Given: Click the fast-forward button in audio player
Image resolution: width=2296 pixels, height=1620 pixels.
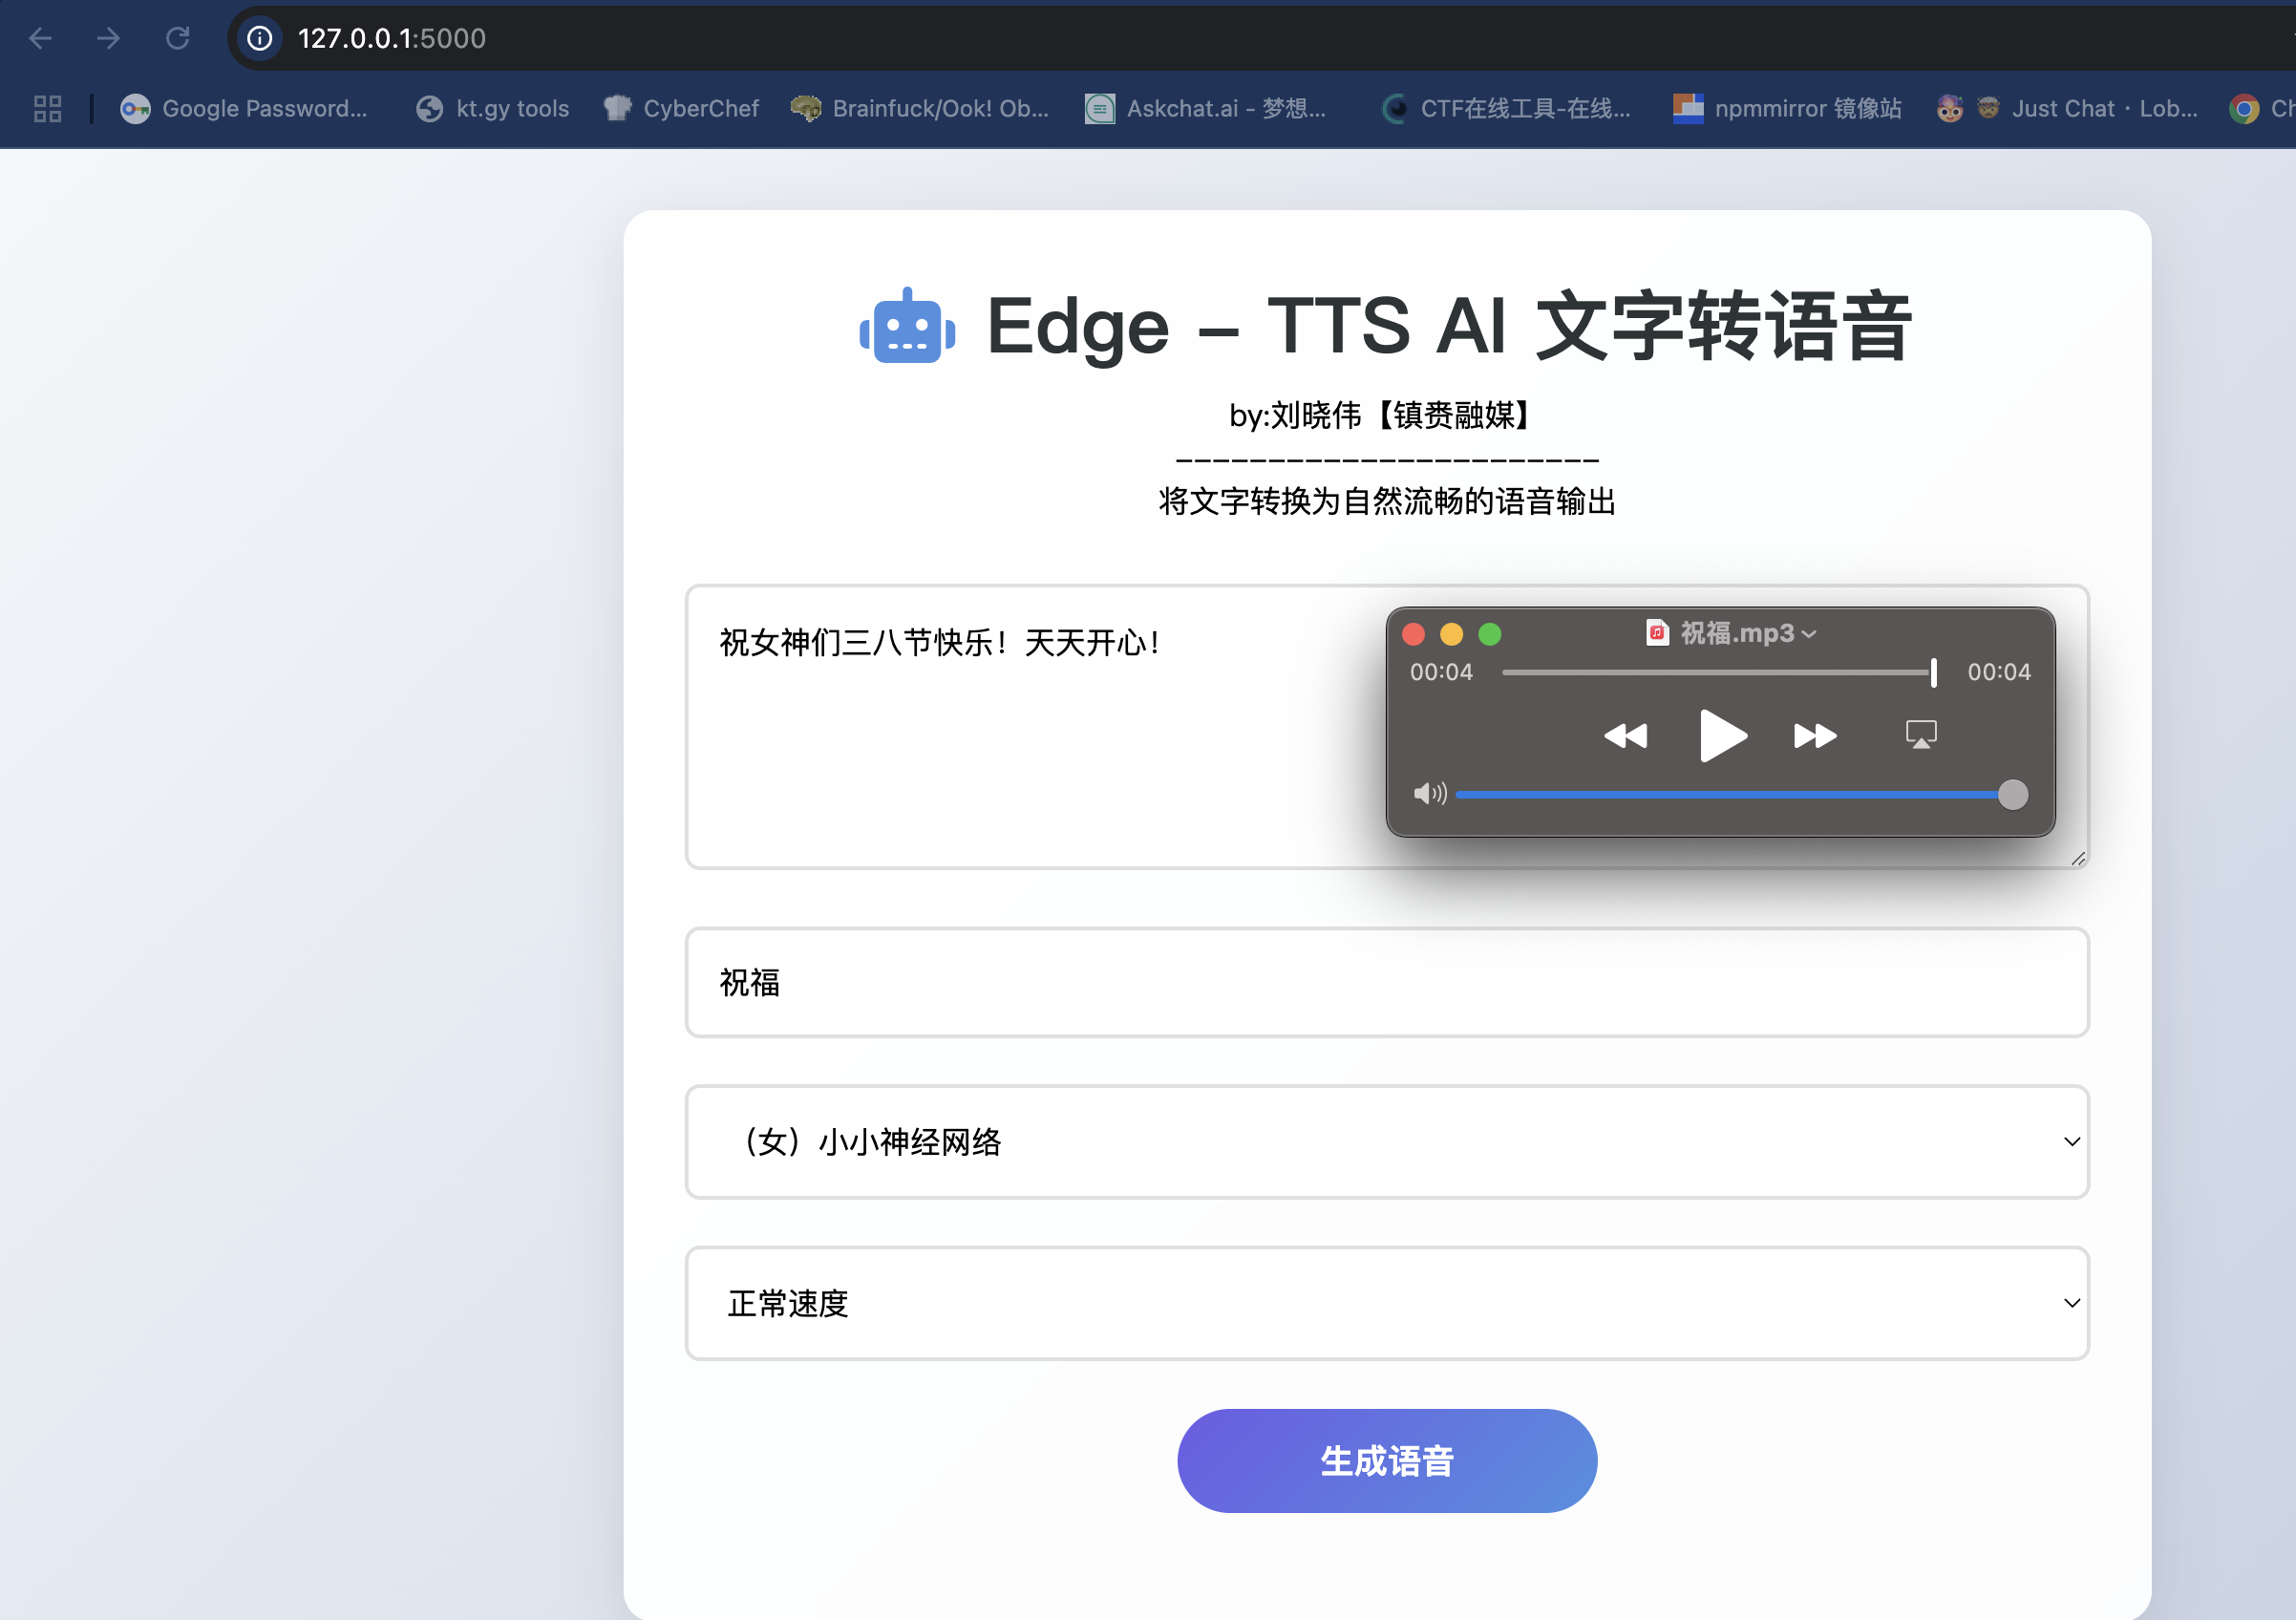Looking at the screenshot, I should click(1814, 736).
